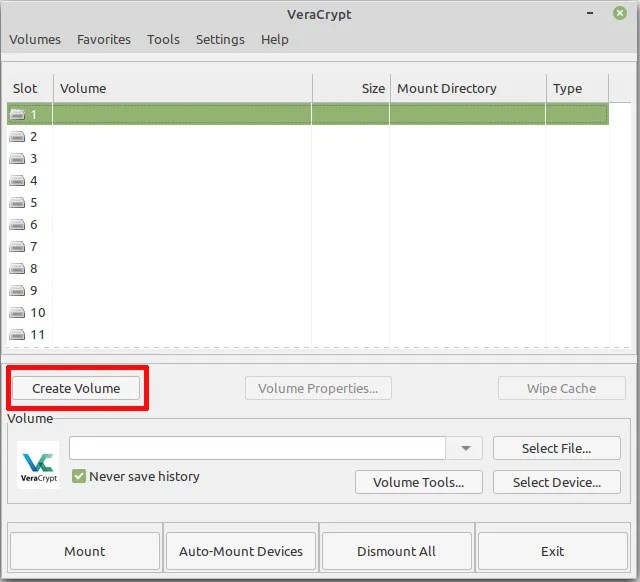The width and height of the screenshot is (640, 582).
Task: Sort by the Slot column header
Action: pyautogui.click(x=30, y=88)
